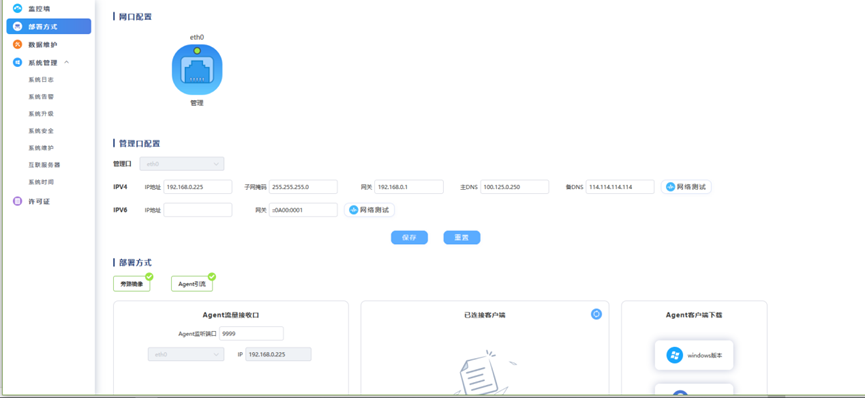Click the 保存 button
Screen dimensions: 865x398
(409, 237)
